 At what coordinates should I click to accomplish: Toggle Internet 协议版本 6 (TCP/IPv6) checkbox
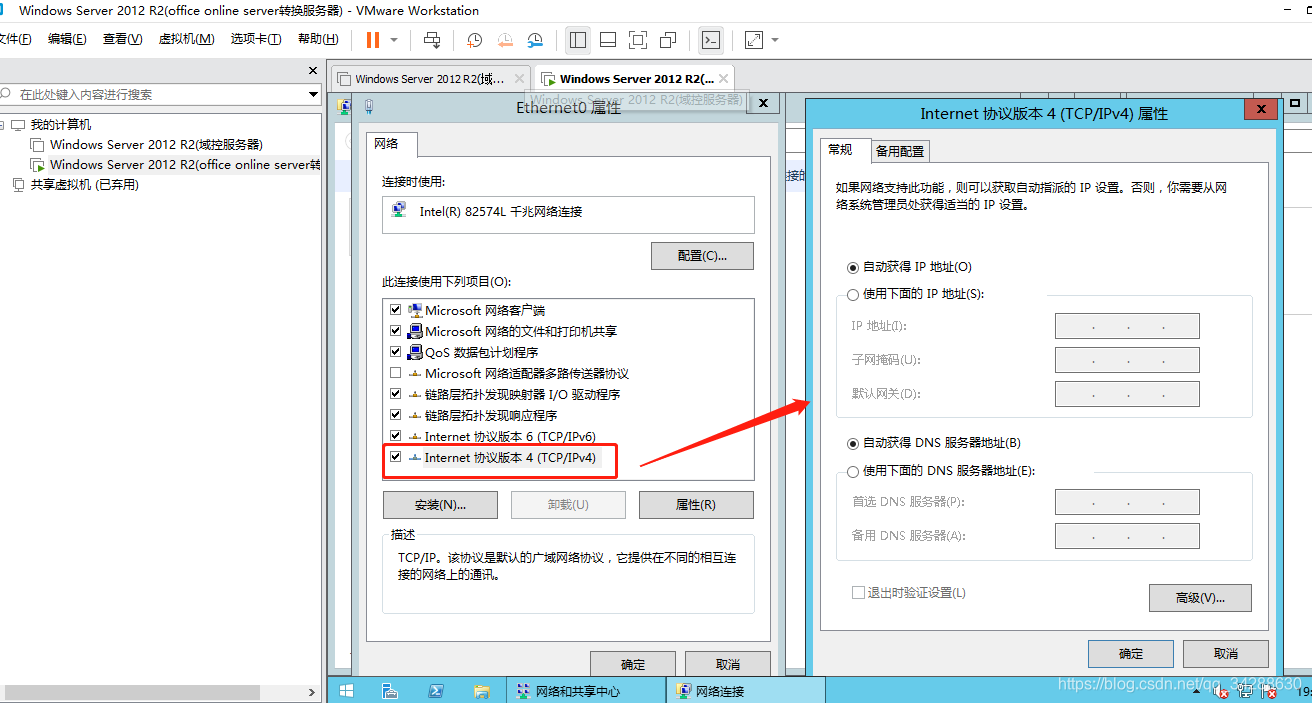tap(395, 436)
